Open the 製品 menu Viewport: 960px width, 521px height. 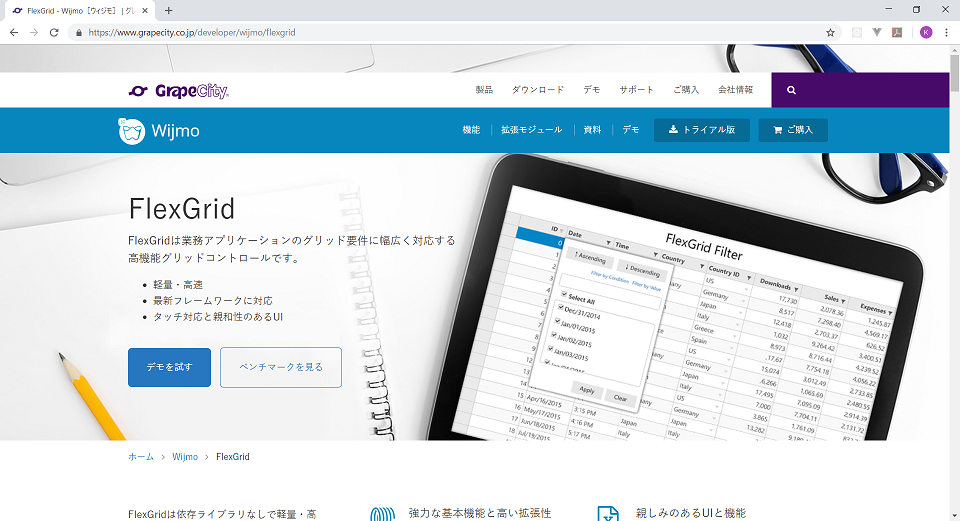[x=484, y=90]
